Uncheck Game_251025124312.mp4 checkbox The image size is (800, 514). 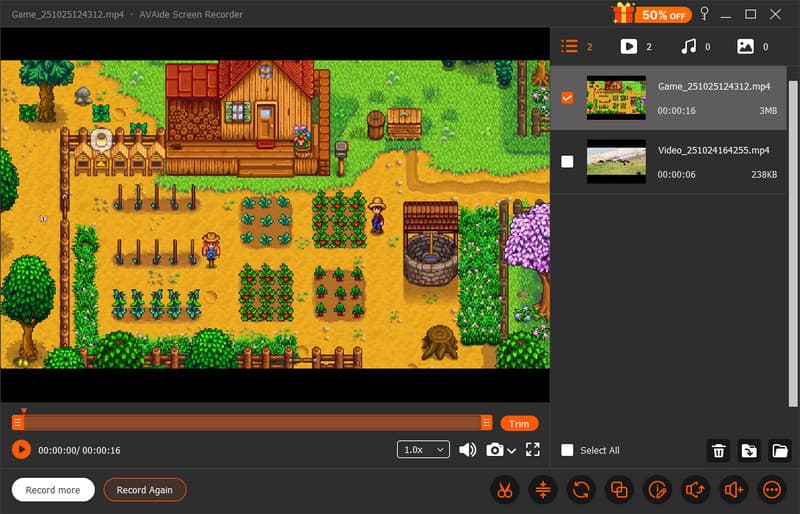567,97
